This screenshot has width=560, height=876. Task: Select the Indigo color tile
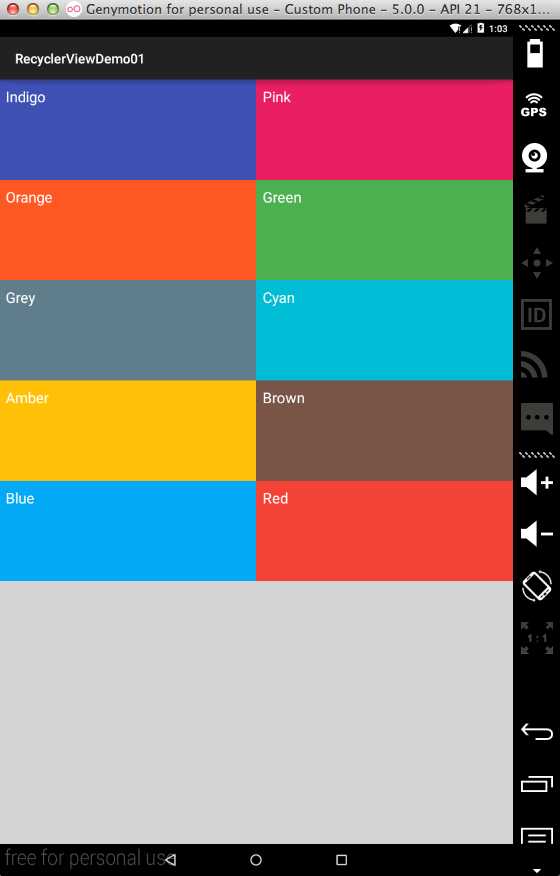pyautogui.click(x=128, y=130)
